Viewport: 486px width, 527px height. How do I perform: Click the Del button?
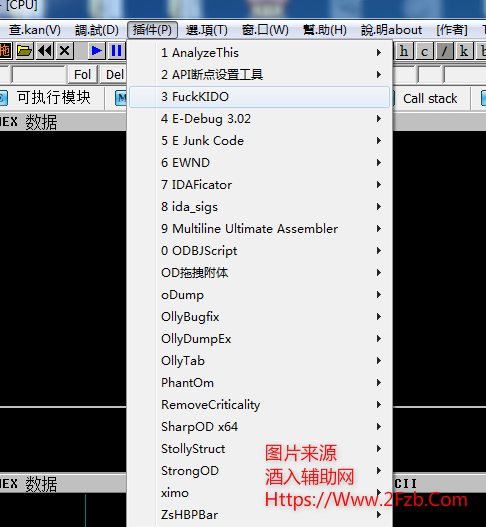(x=114, y=75)
